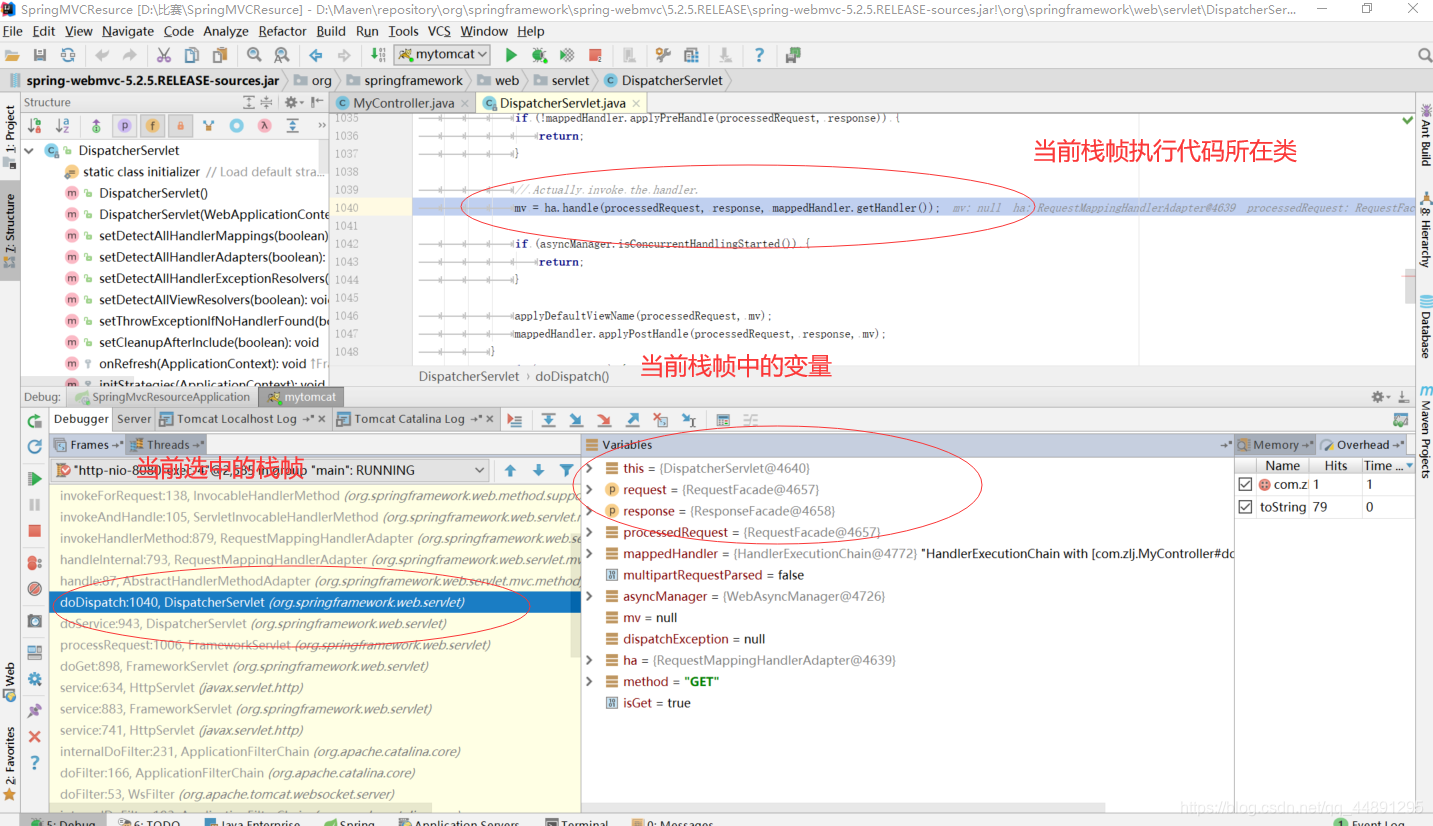Close the DispatcherServlet.java editor tab
The image size is (1433, 826).
point(636,103)
